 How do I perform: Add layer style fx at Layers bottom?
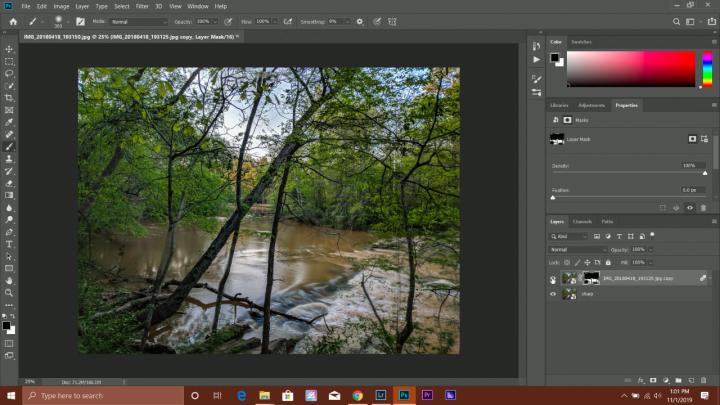[641, 380]
